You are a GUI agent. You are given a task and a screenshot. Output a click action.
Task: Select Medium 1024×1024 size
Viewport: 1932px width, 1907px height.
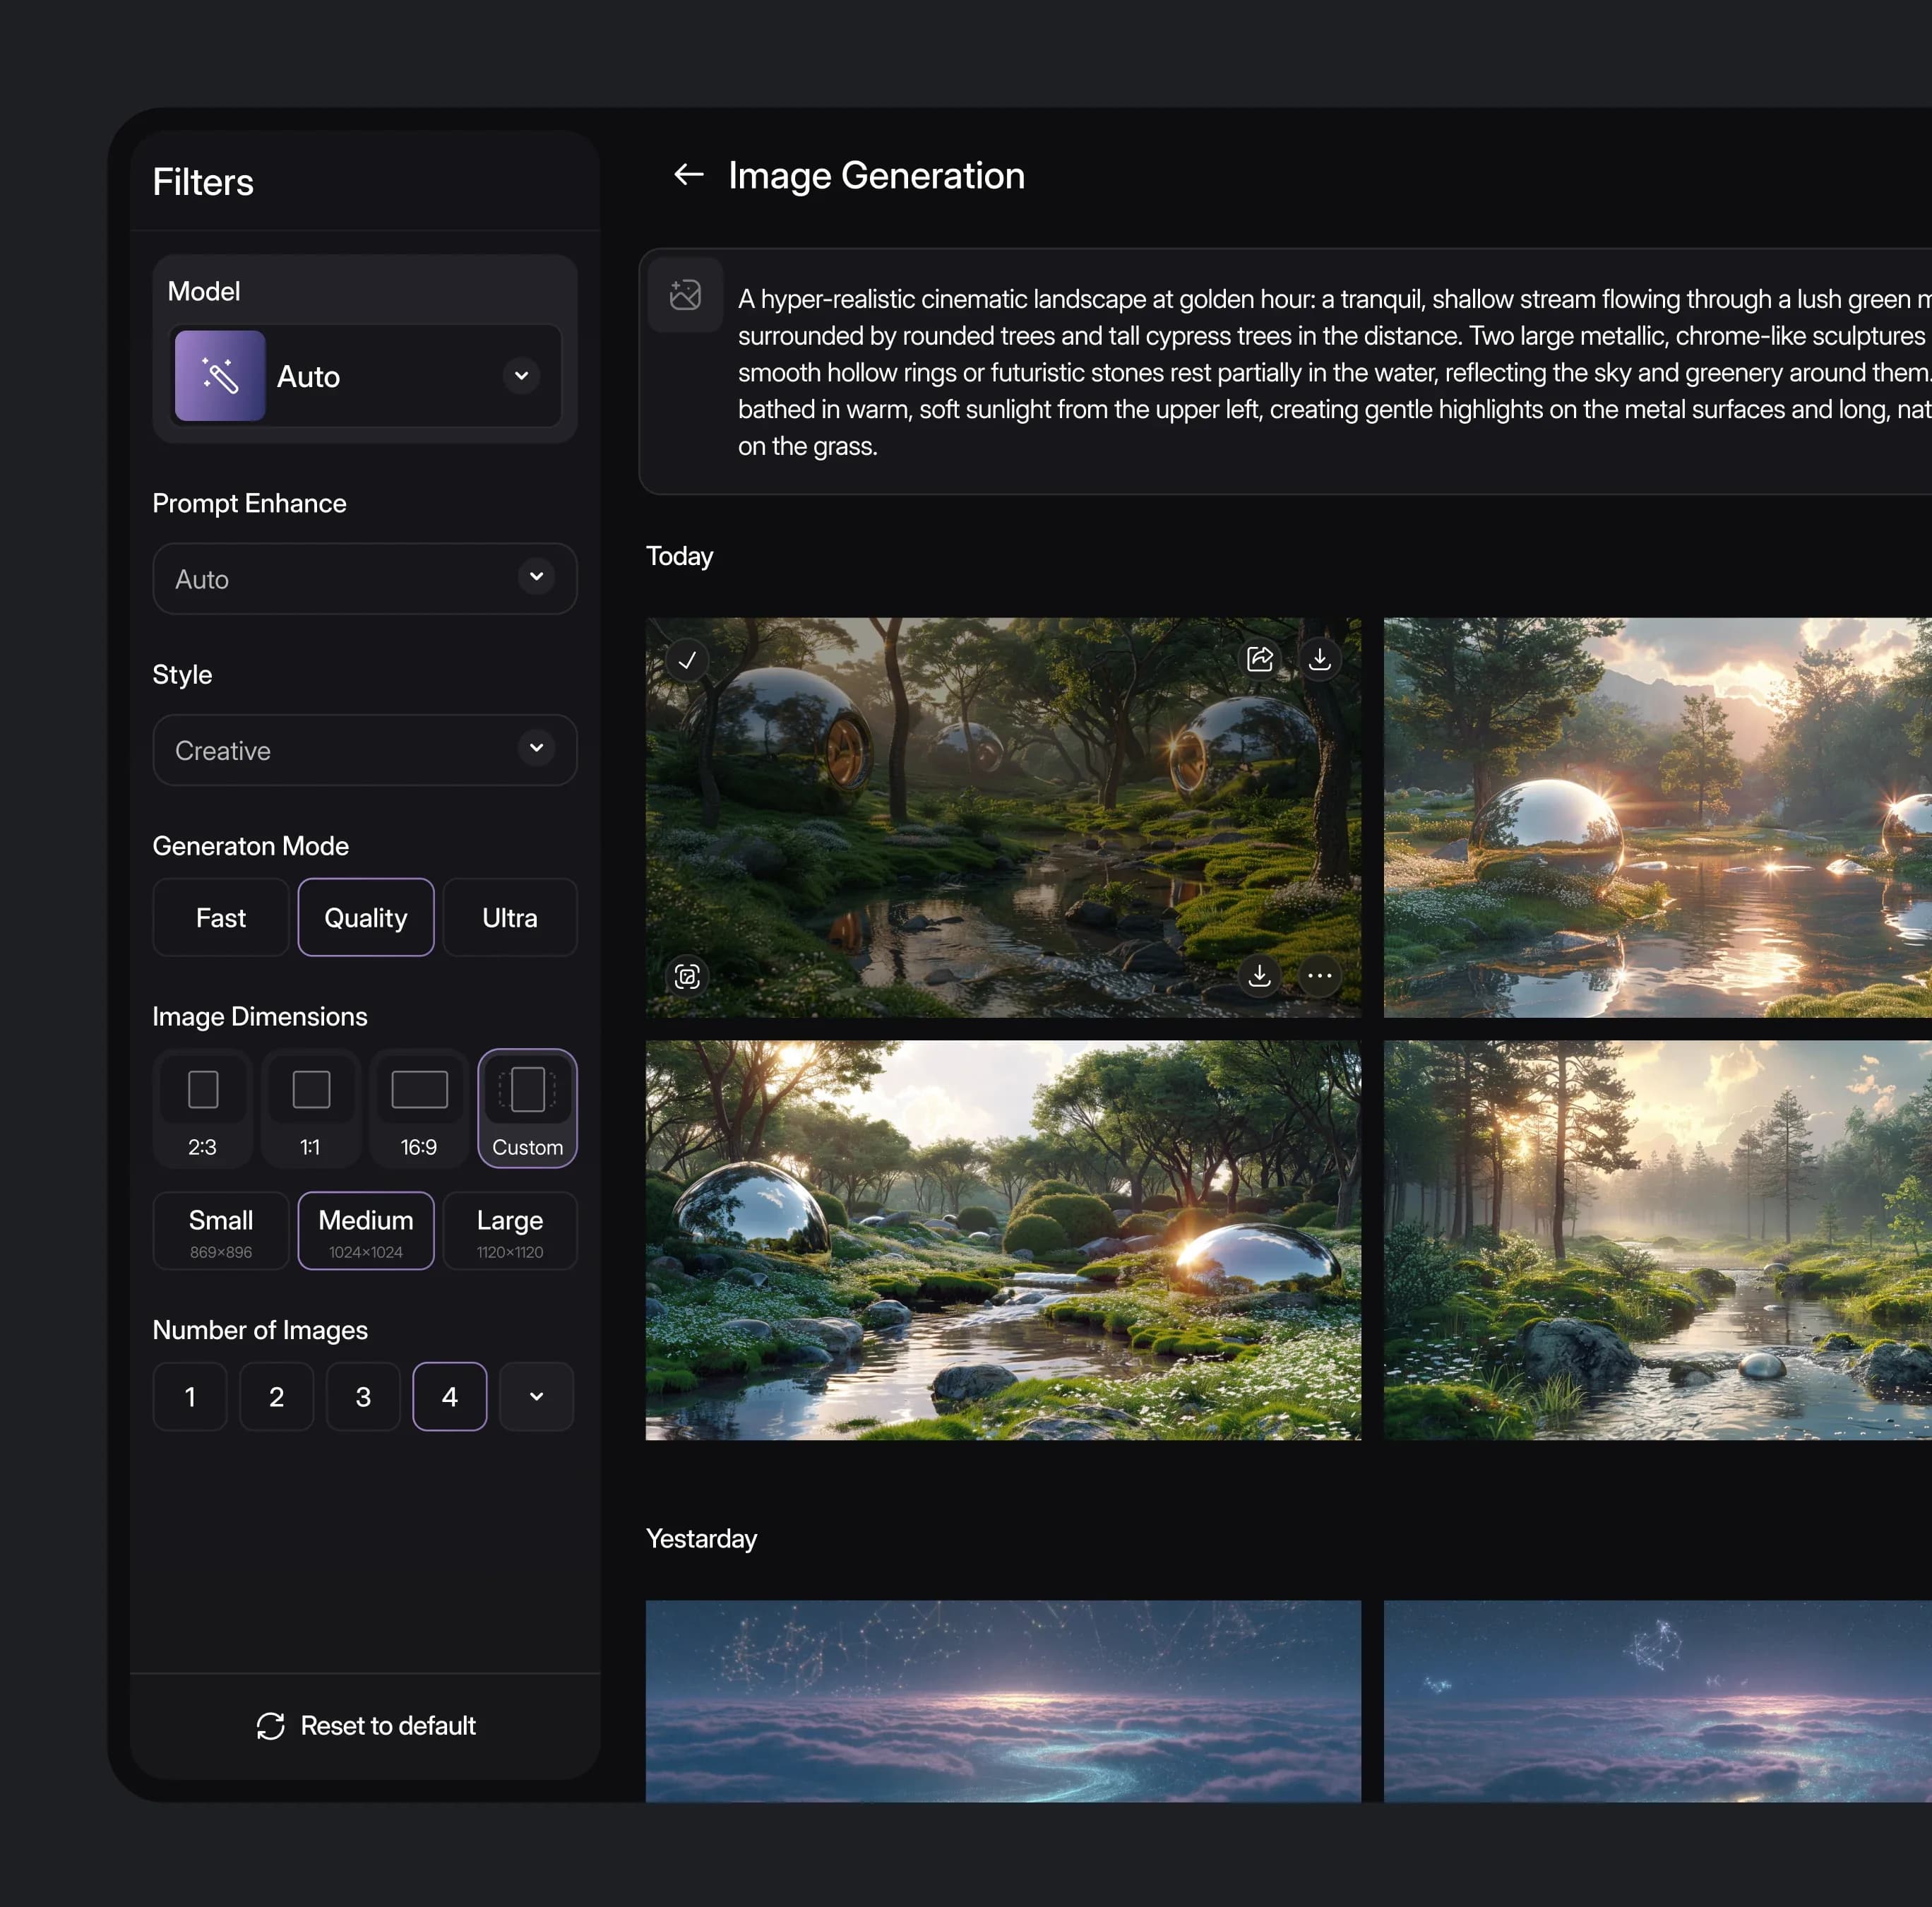point(366,1231)
